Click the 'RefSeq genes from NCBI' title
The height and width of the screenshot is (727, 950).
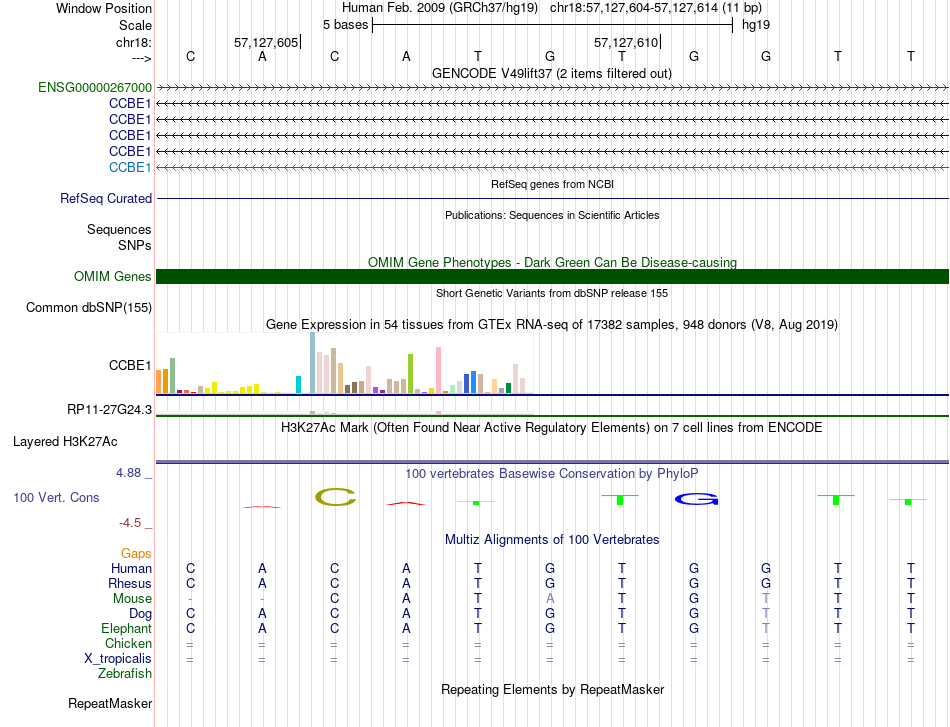(553, 184)
